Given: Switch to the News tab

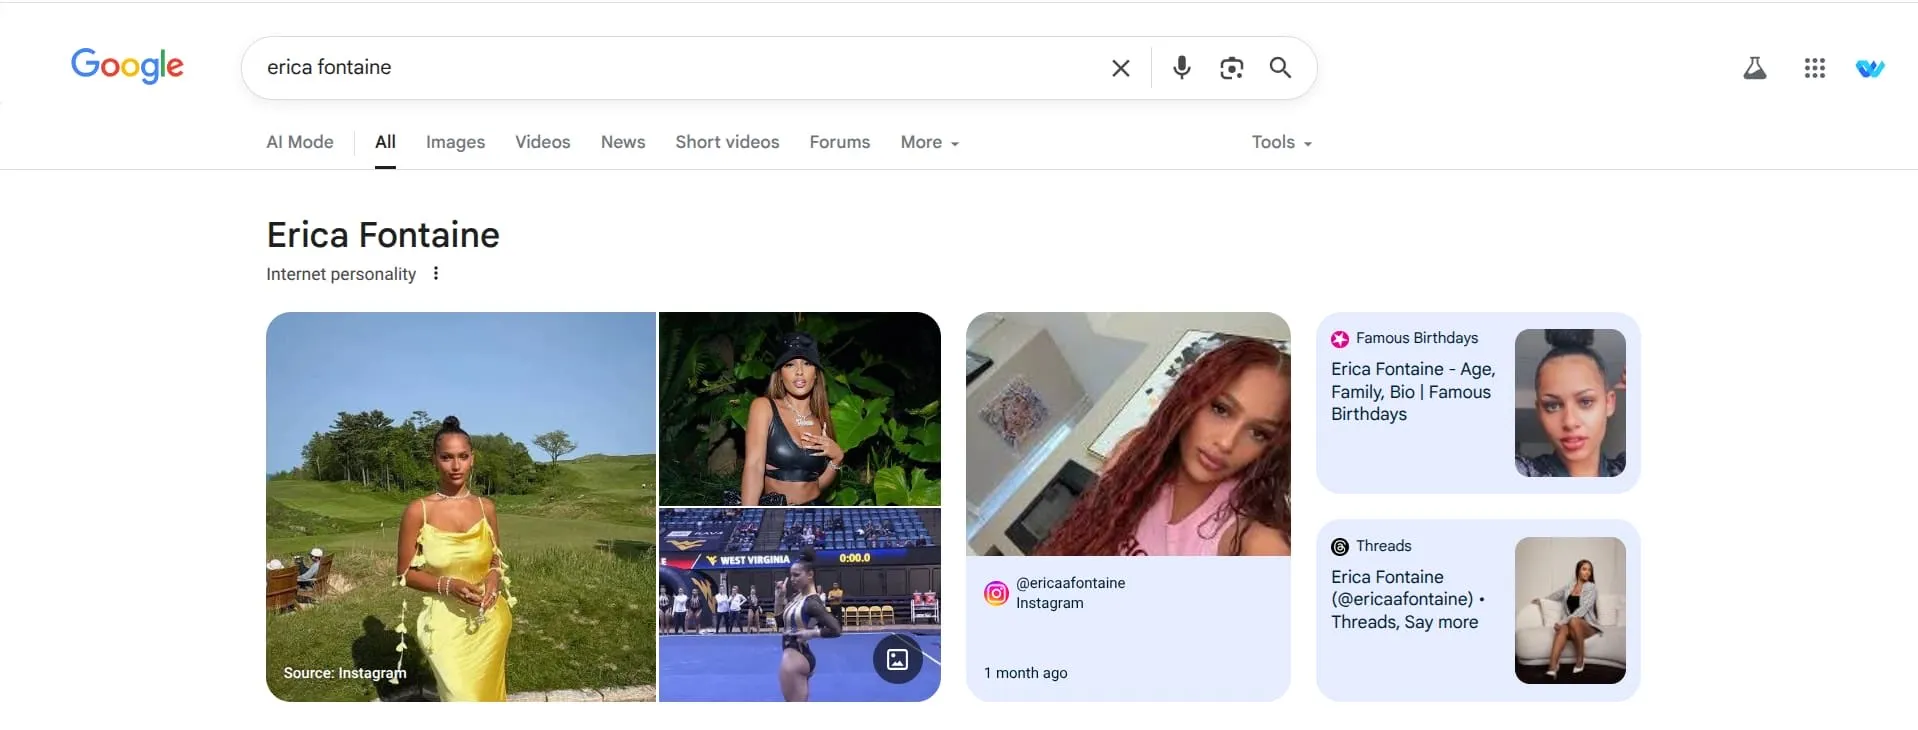Looking at the screenshot, I should 623,142.
